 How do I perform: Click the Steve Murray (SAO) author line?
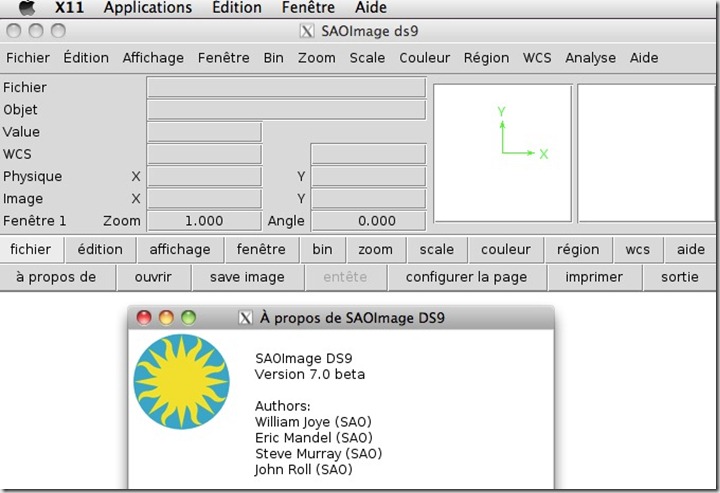[x=319, y=454]
